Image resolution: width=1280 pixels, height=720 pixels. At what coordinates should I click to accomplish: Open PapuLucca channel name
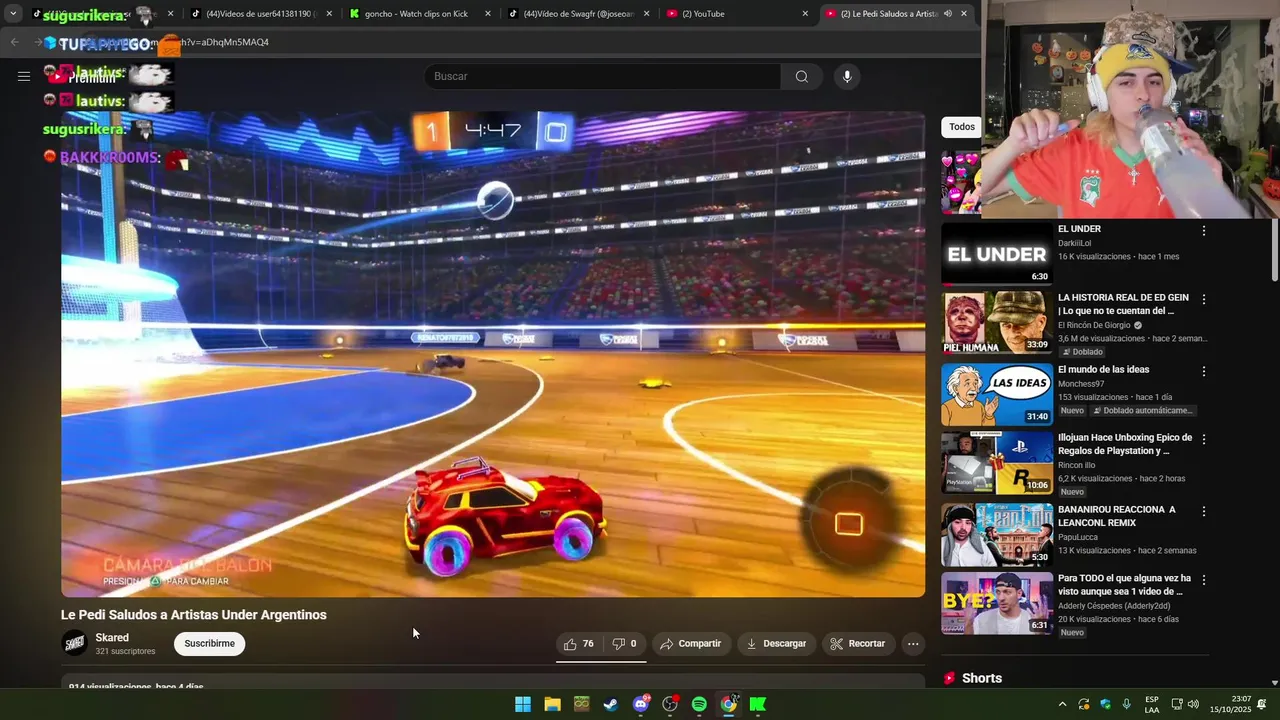[1076, 537]
